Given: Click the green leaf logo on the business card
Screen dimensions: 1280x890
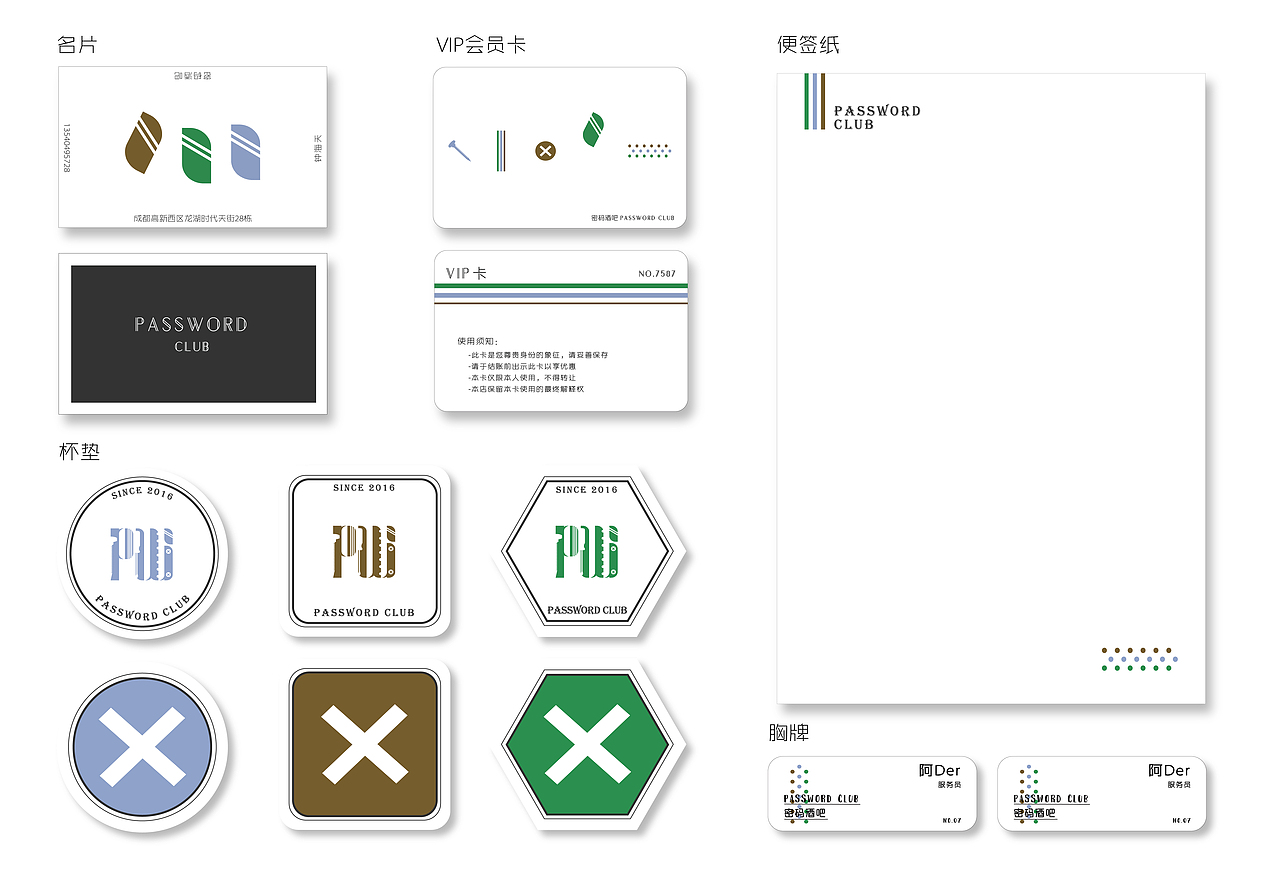Looking at the screenshot, I should tap(197, 156).
